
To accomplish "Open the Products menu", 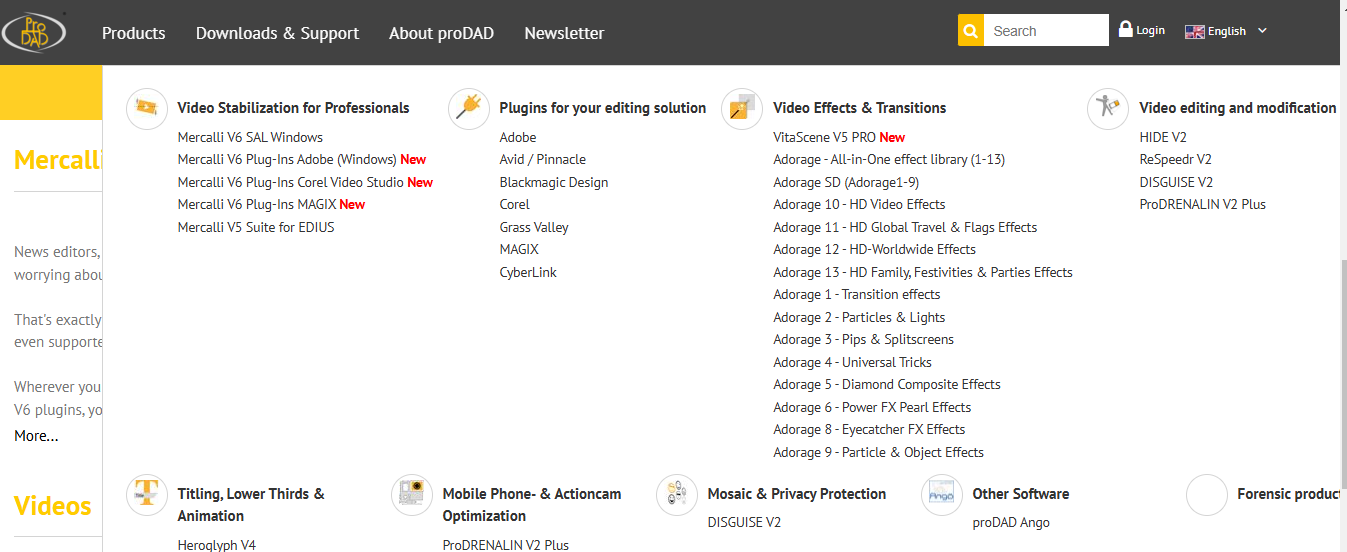I will click(133, 33).
